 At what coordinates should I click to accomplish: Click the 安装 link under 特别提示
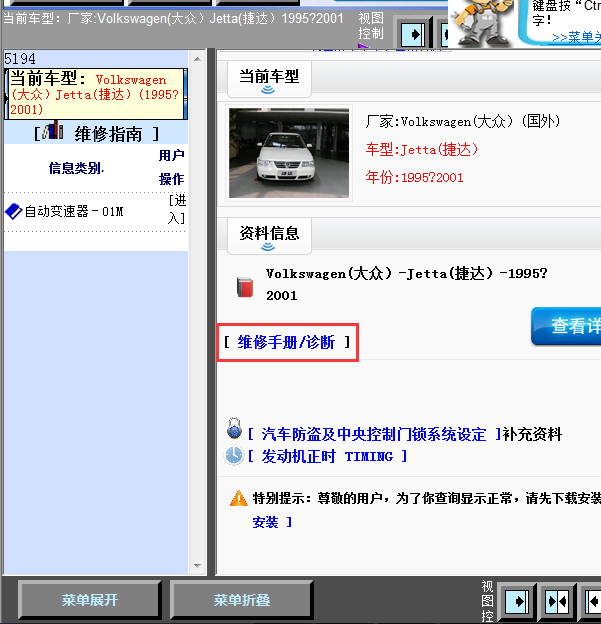[265, 522]
